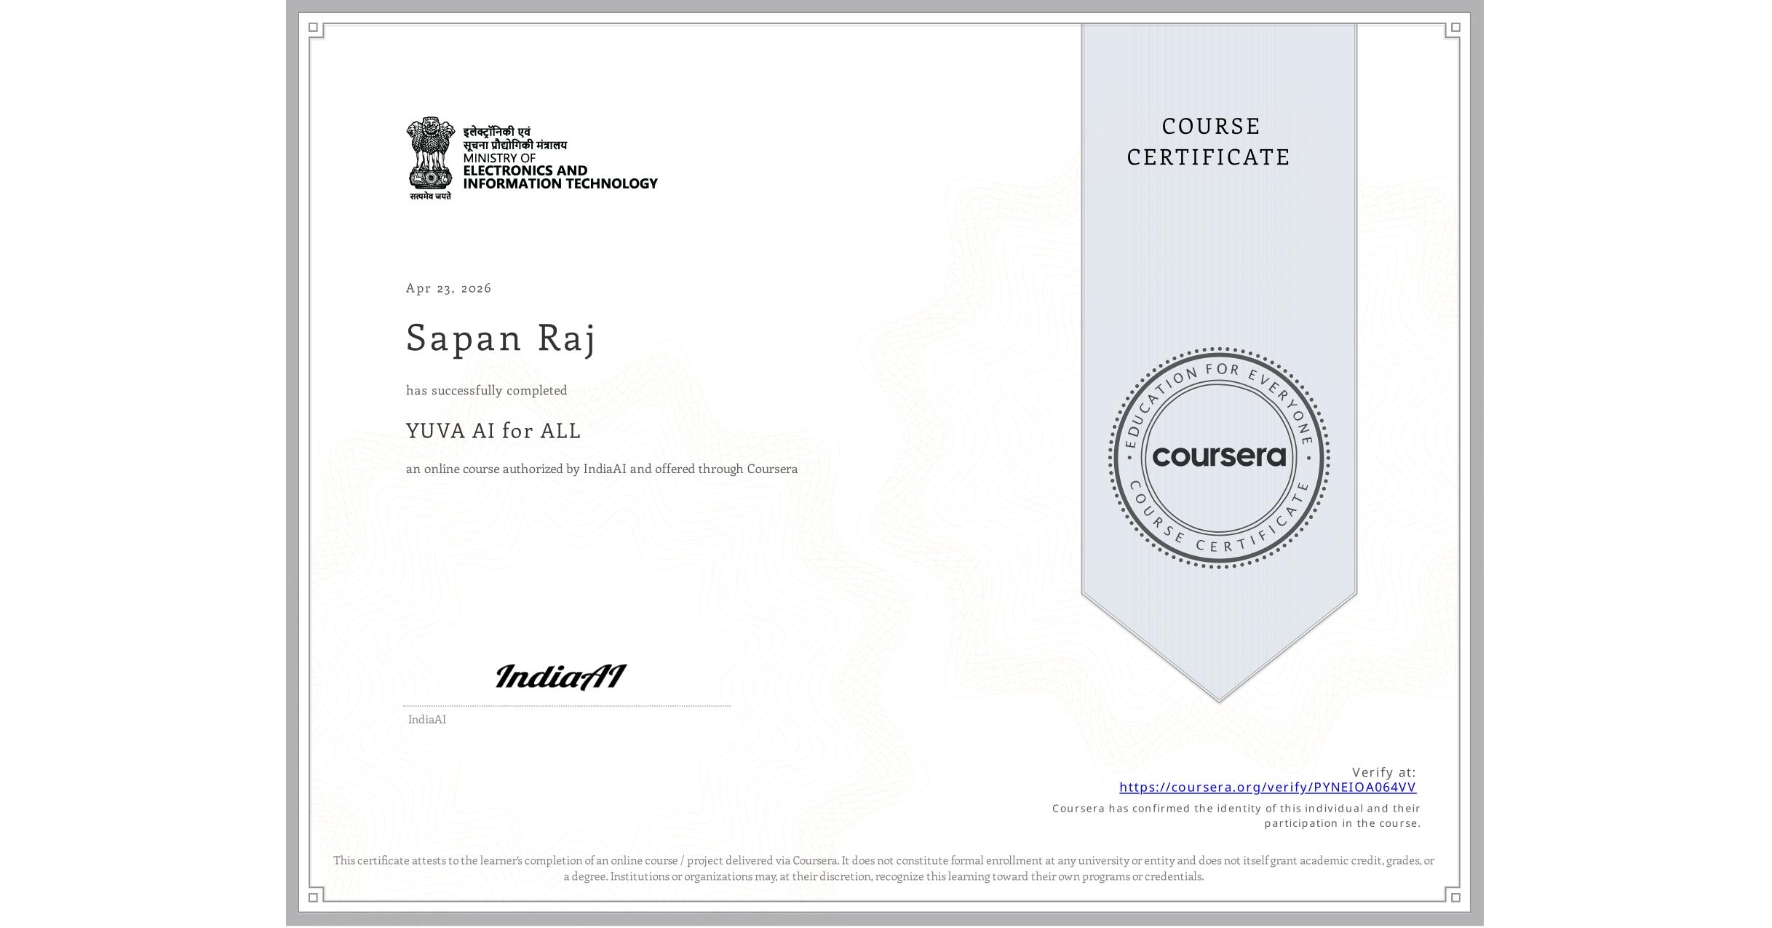Click "MINISTRY OF ELECTRONICS AND INFORMATION TECHNOLOGY" text

click(x=560, y=171)
